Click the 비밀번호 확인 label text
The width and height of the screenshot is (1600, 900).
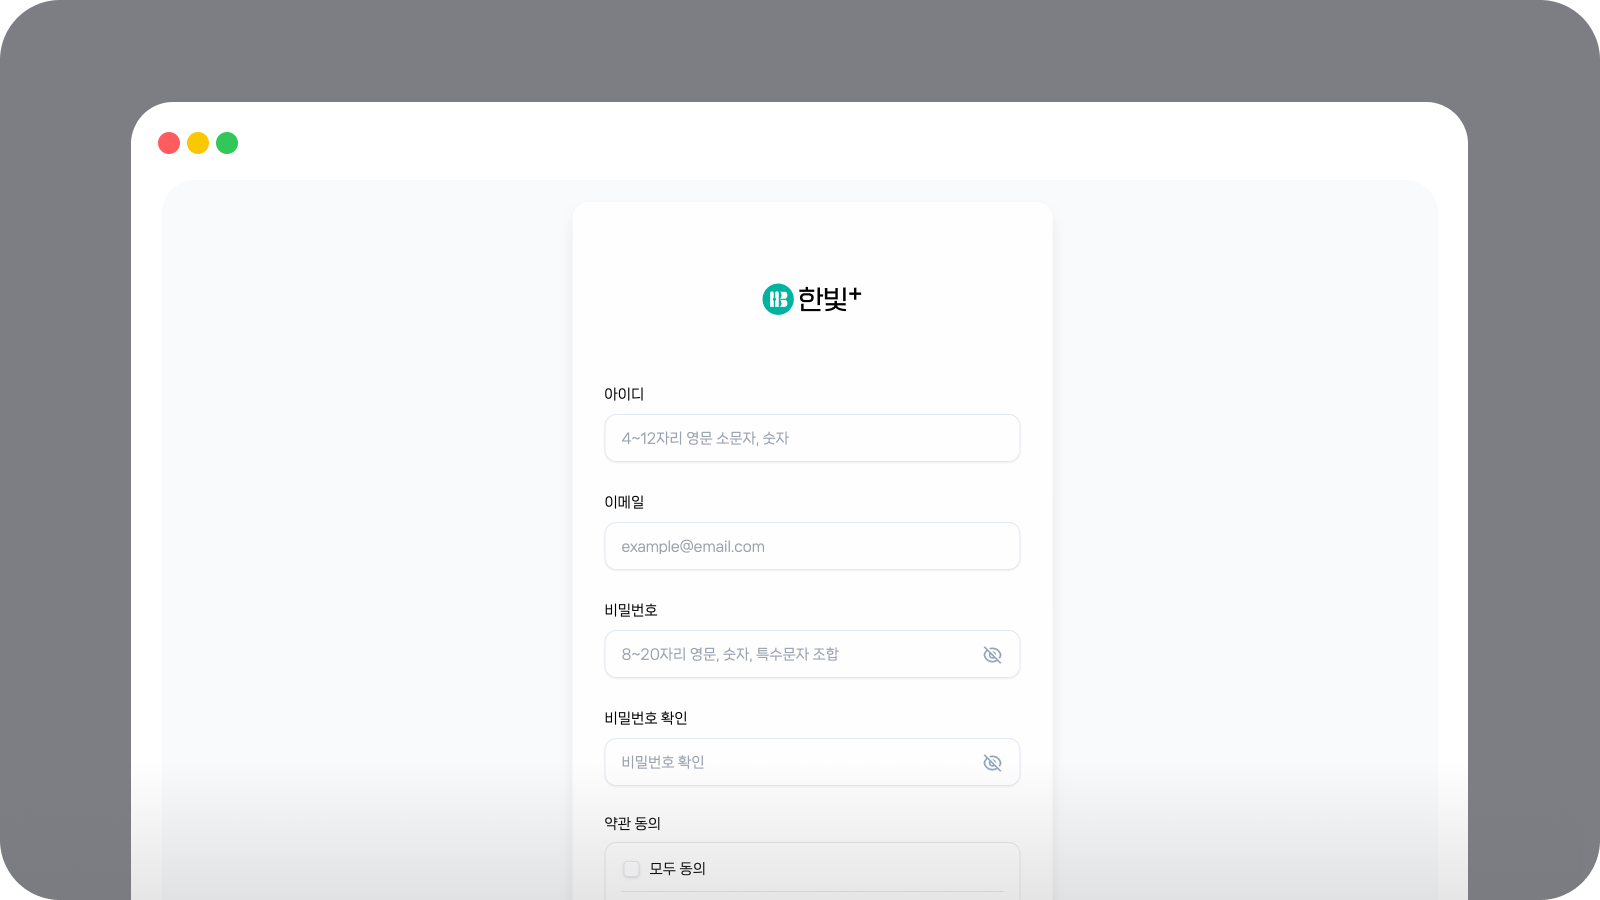click(646, 718)
